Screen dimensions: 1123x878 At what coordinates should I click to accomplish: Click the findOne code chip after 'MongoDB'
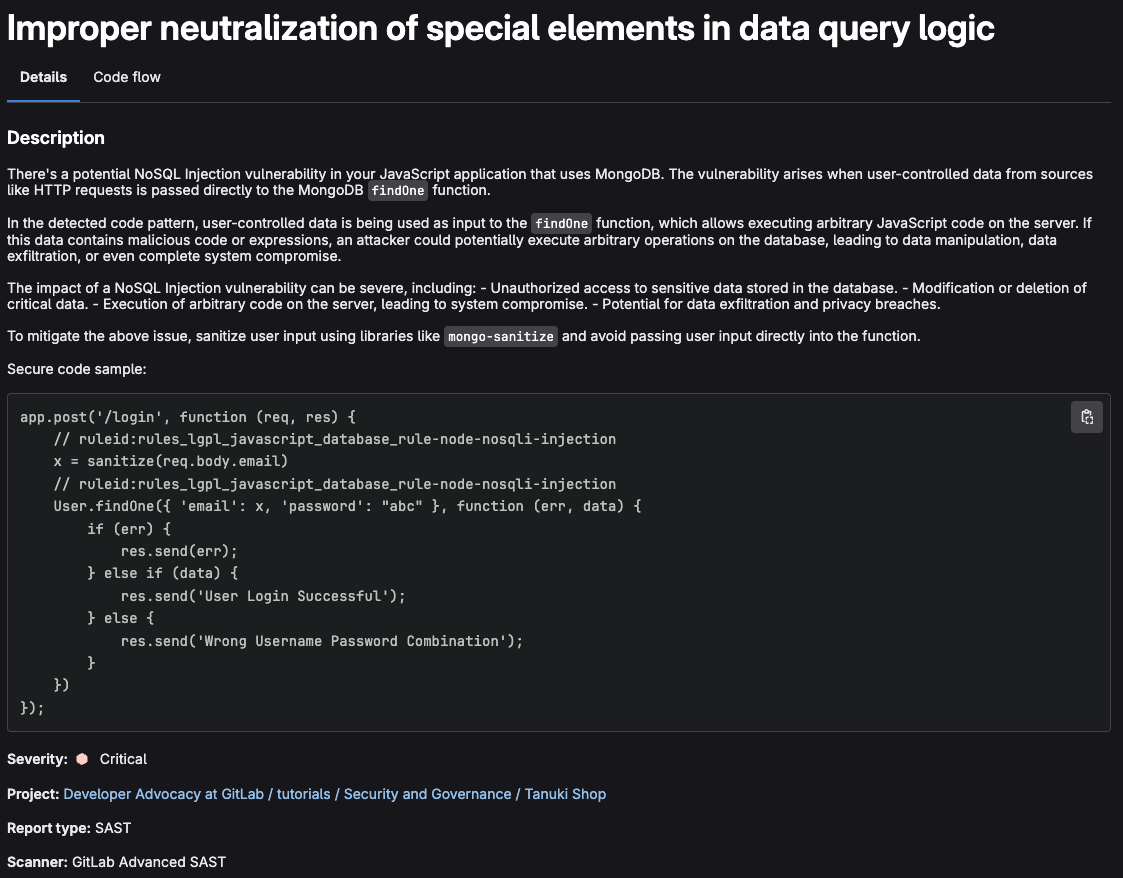(x=398, y=191)
